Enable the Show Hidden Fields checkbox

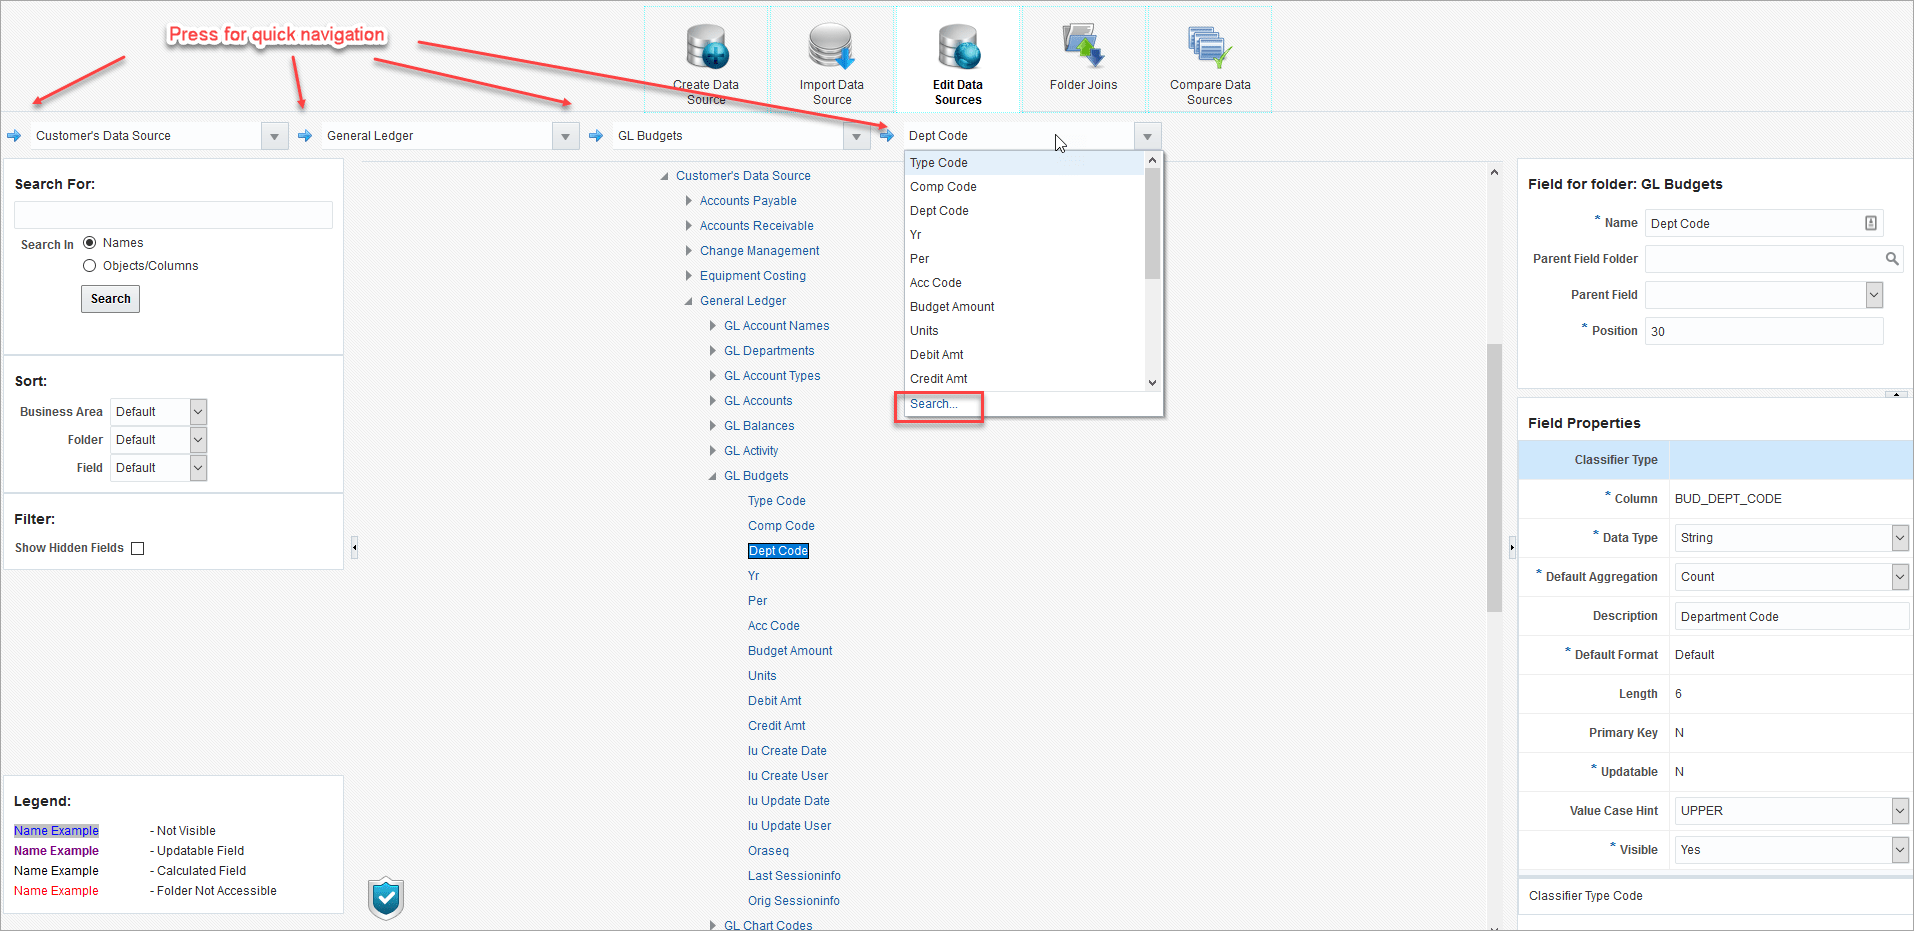point(138,548)
